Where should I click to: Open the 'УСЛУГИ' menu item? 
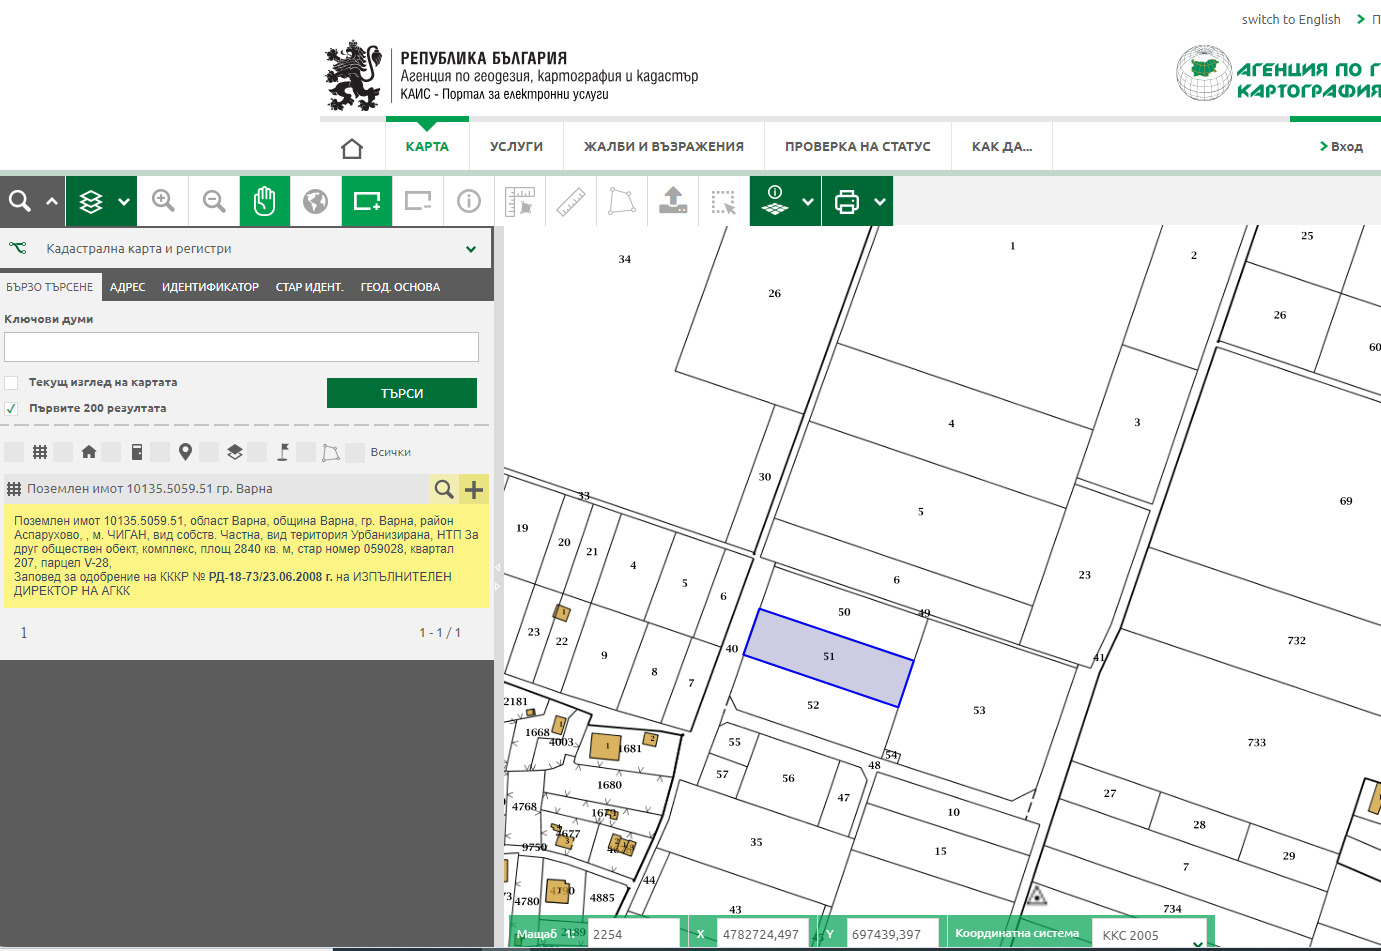pos(516,147)
